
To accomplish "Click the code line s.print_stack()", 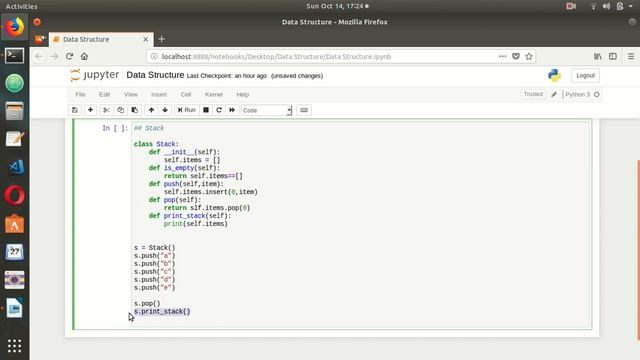I will tap(162, 311).
